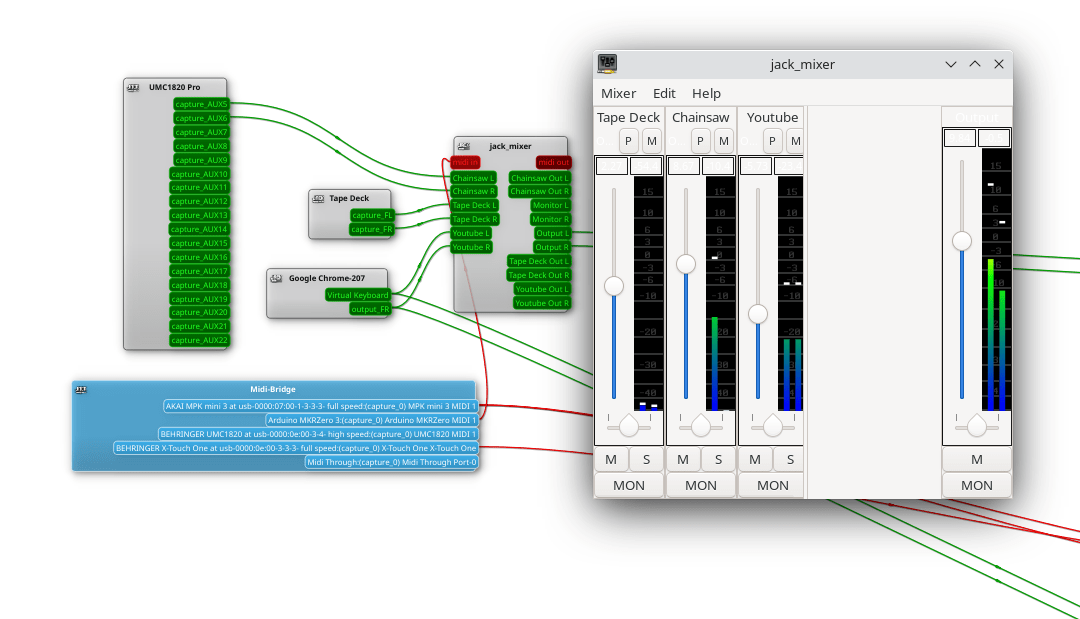Open the Help menu

(x=706, y=93)
